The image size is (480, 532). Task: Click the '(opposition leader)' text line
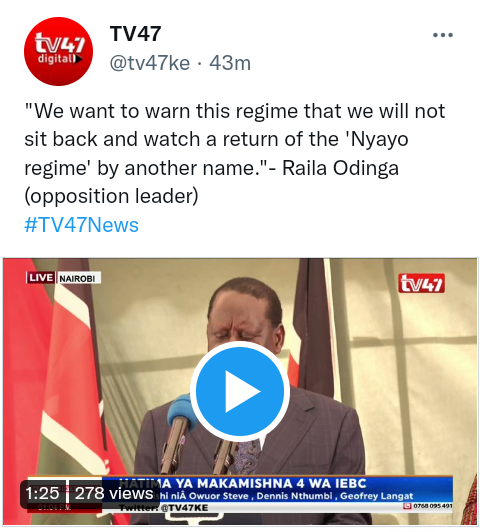(x=111, y=196)
